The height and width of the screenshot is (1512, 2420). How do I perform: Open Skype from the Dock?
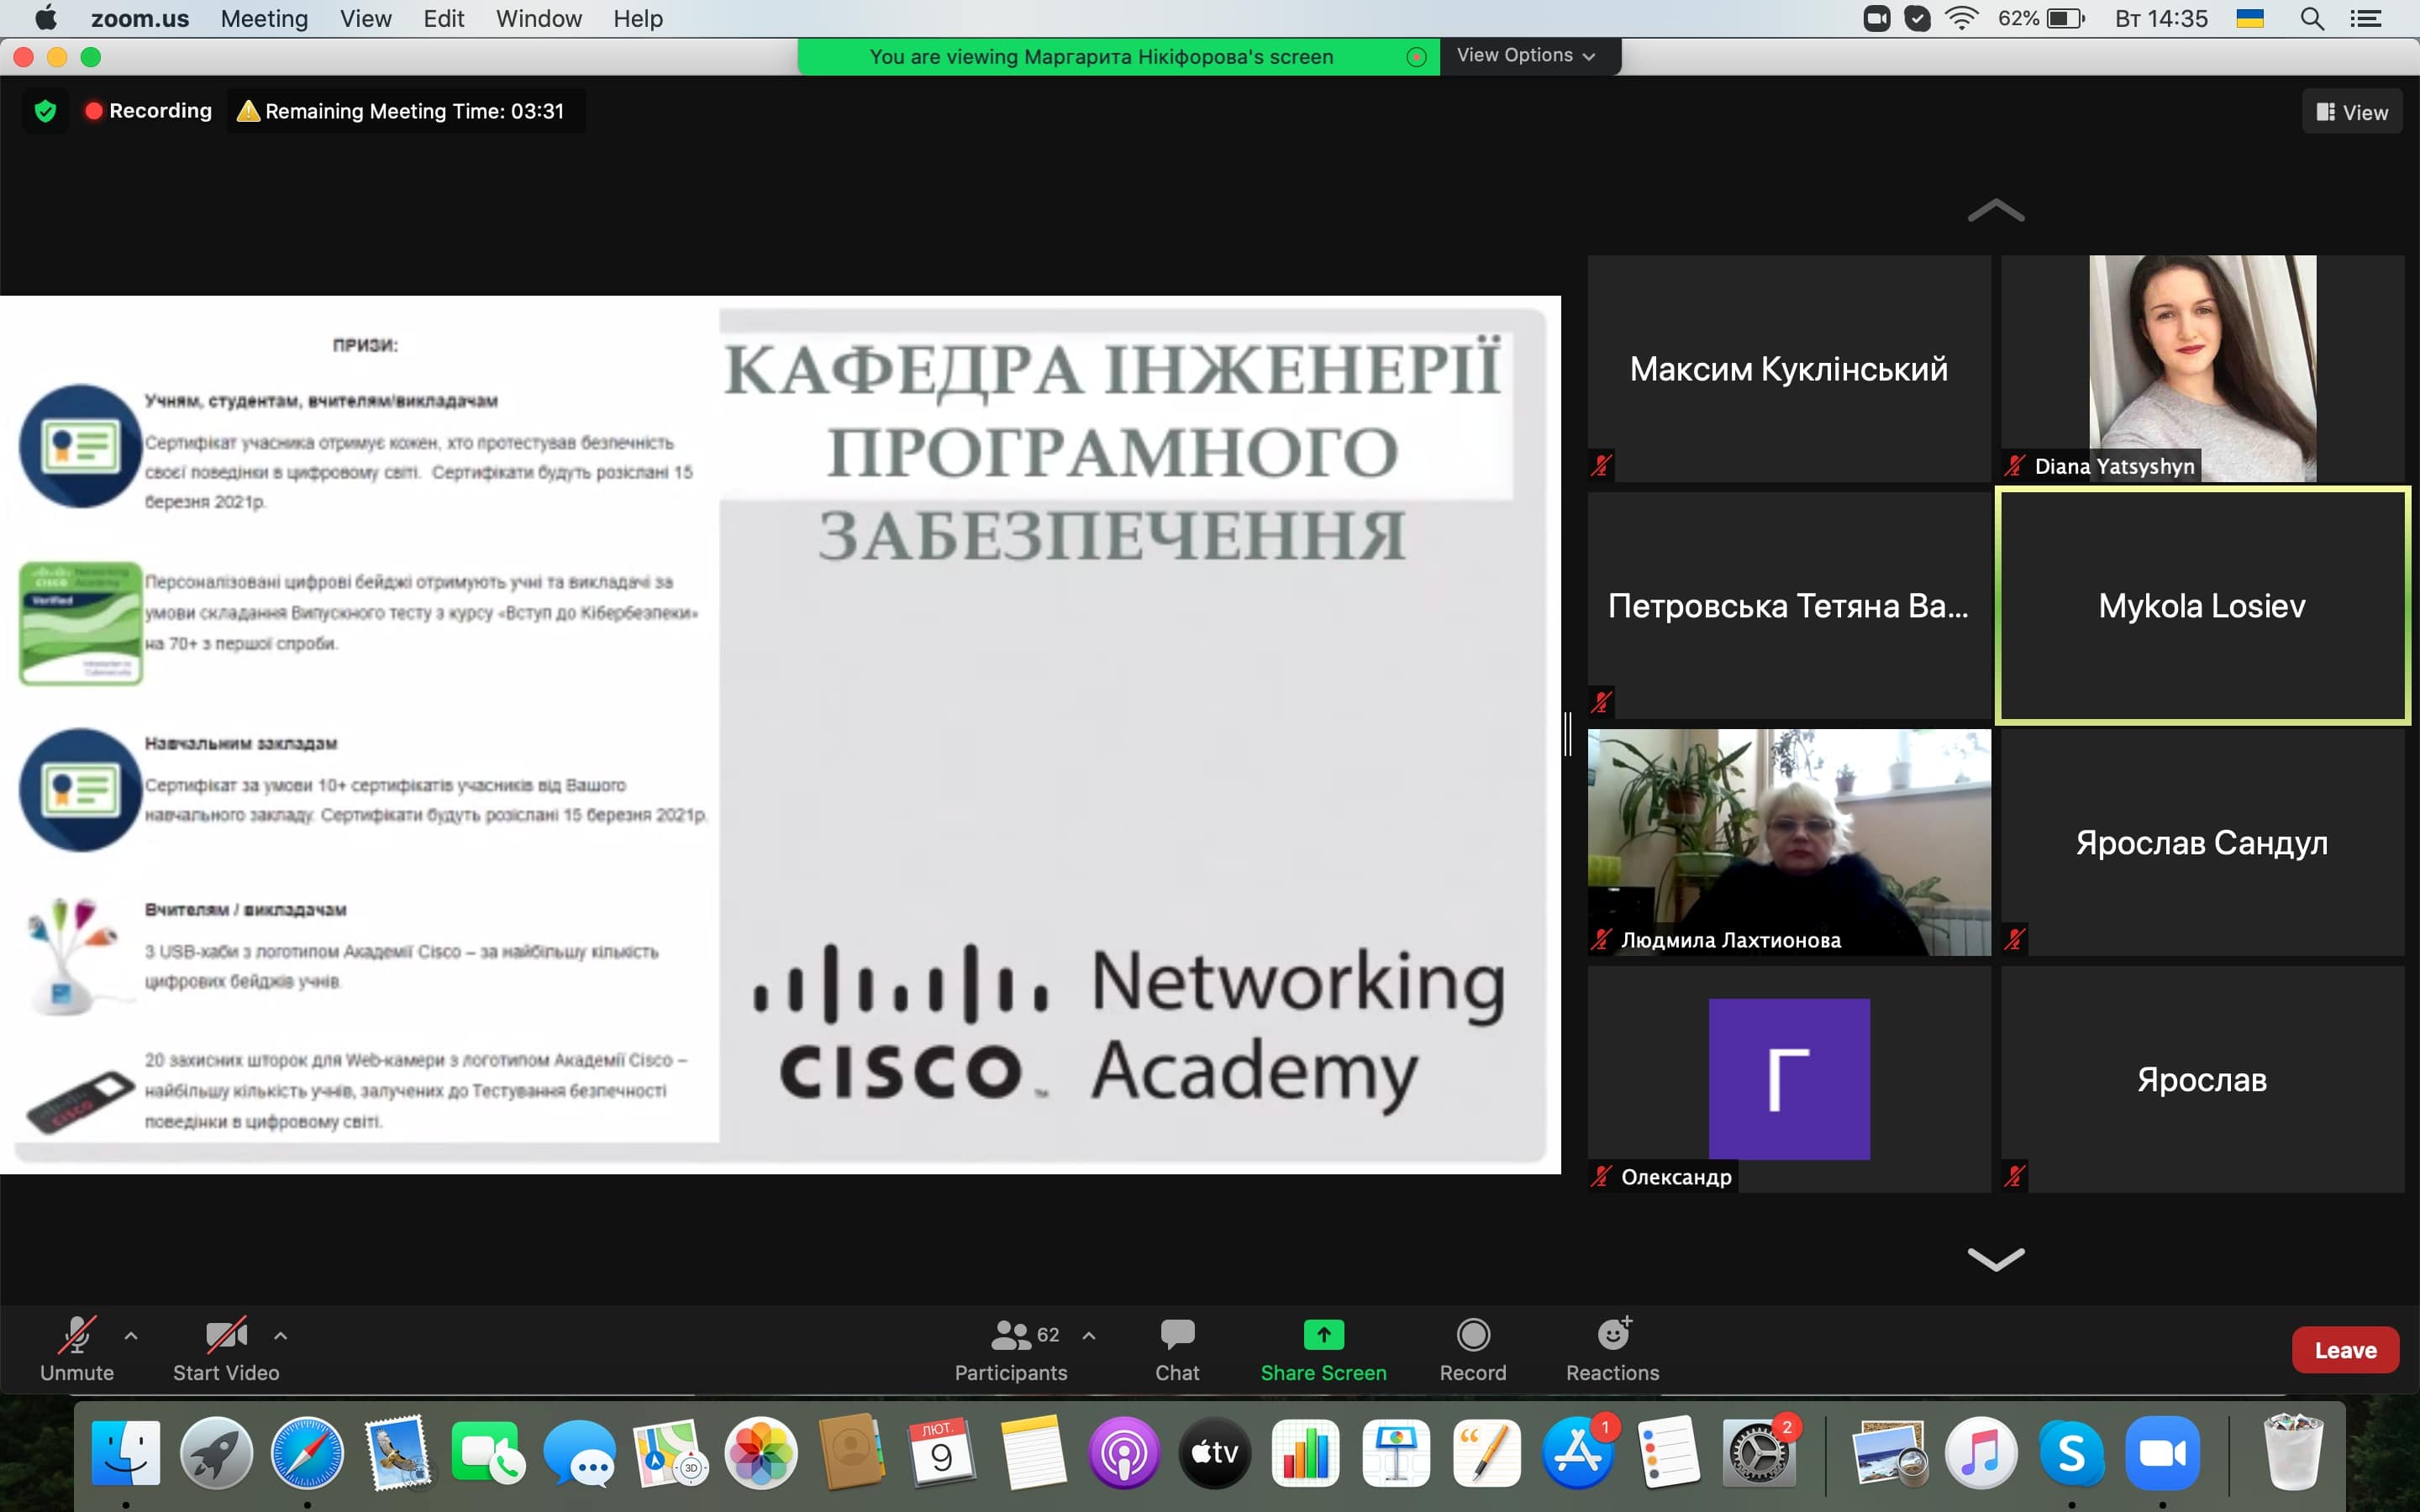(x=2071, y=1452)
